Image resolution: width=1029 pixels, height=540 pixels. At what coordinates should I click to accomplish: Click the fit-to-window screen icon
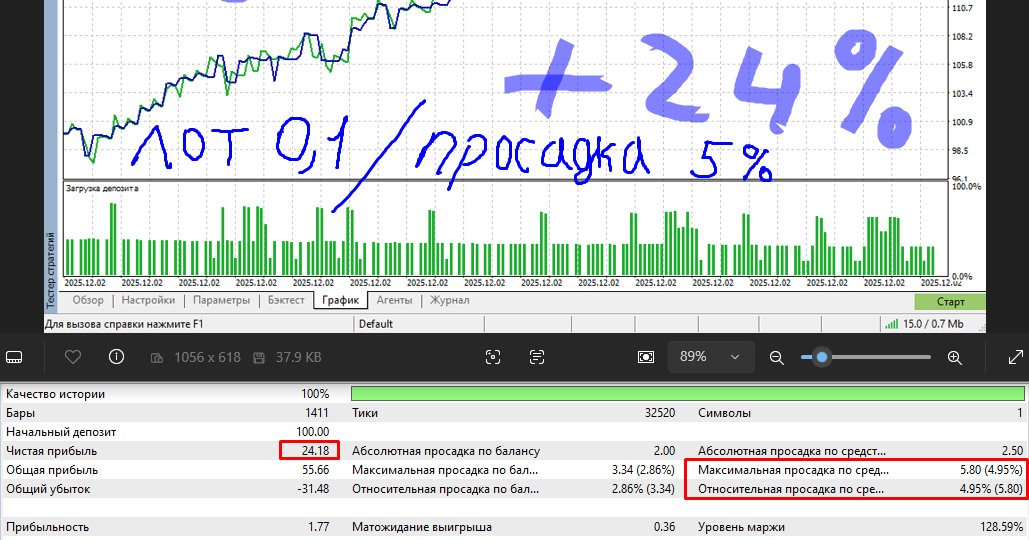(x=646, y=357)
